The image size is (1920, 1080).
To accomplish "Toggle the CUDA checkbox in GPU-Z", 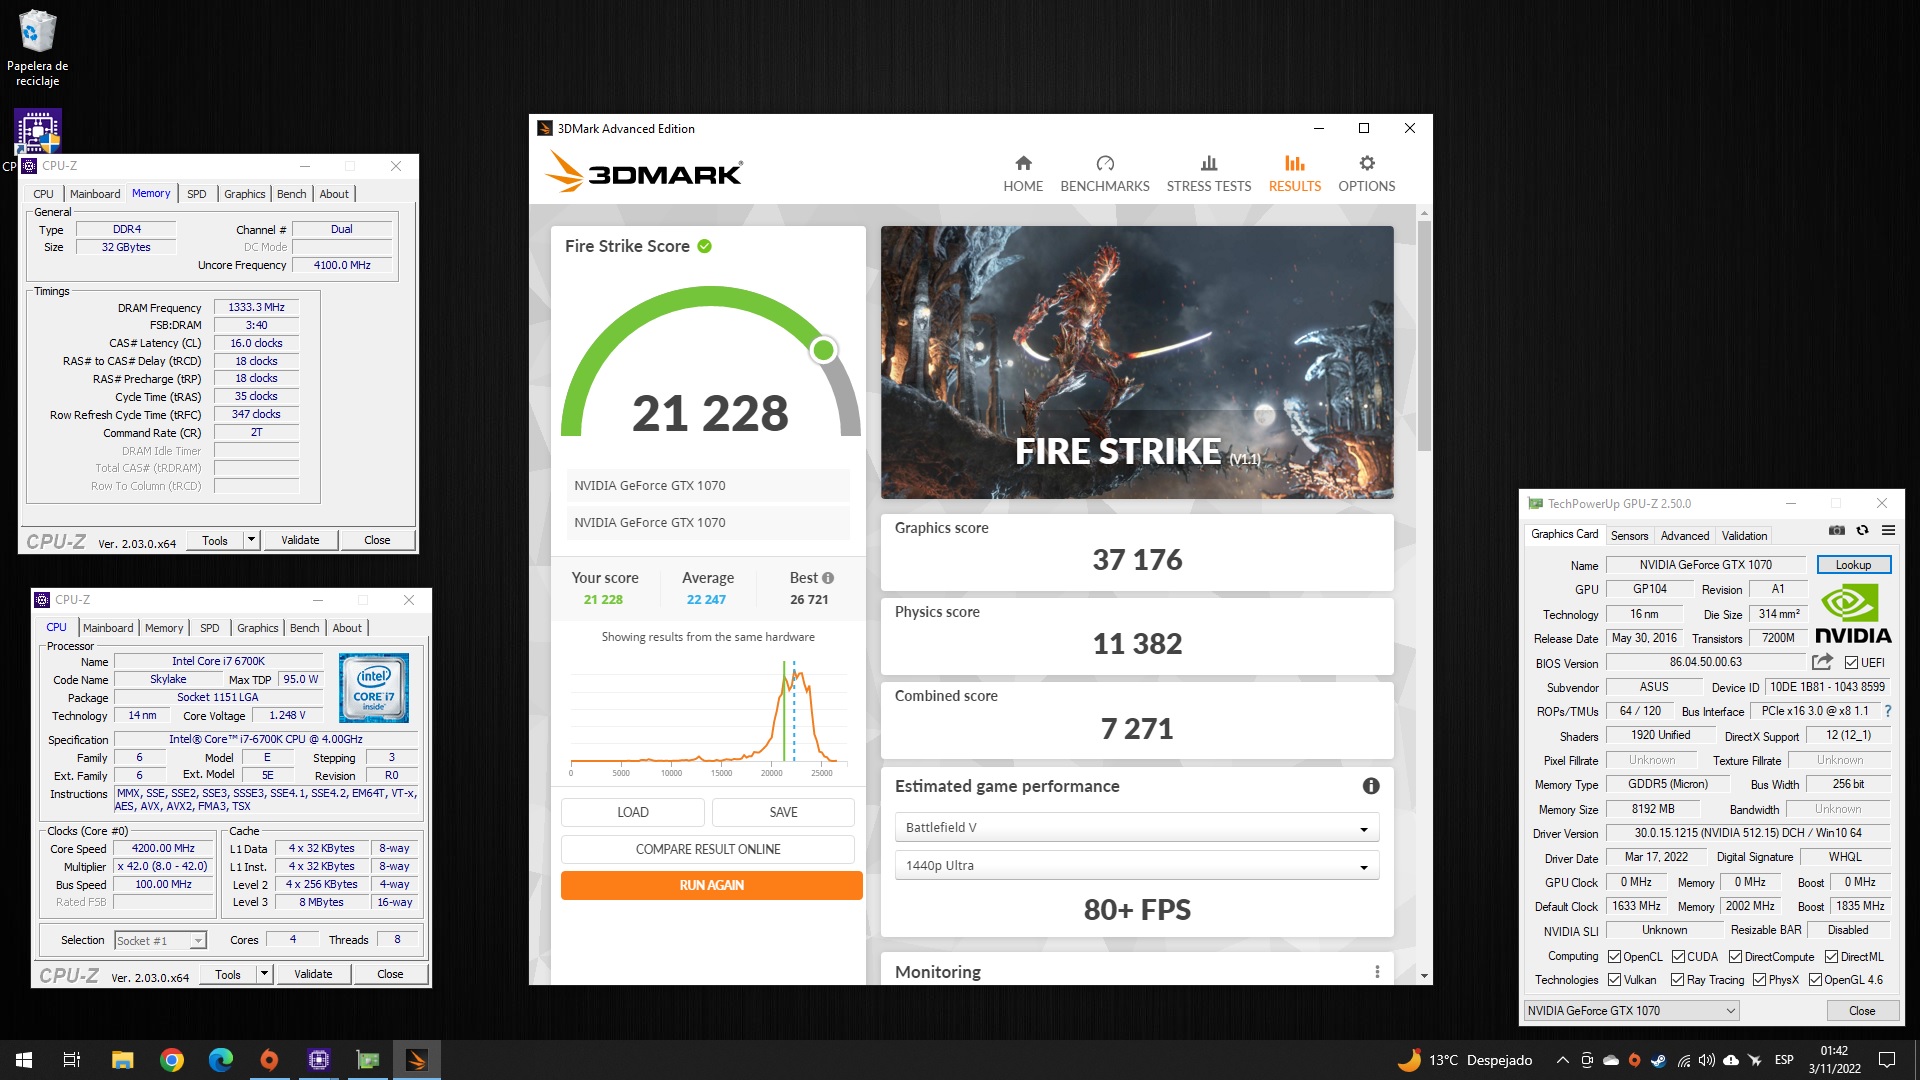I will click(x=1678, y=957).
